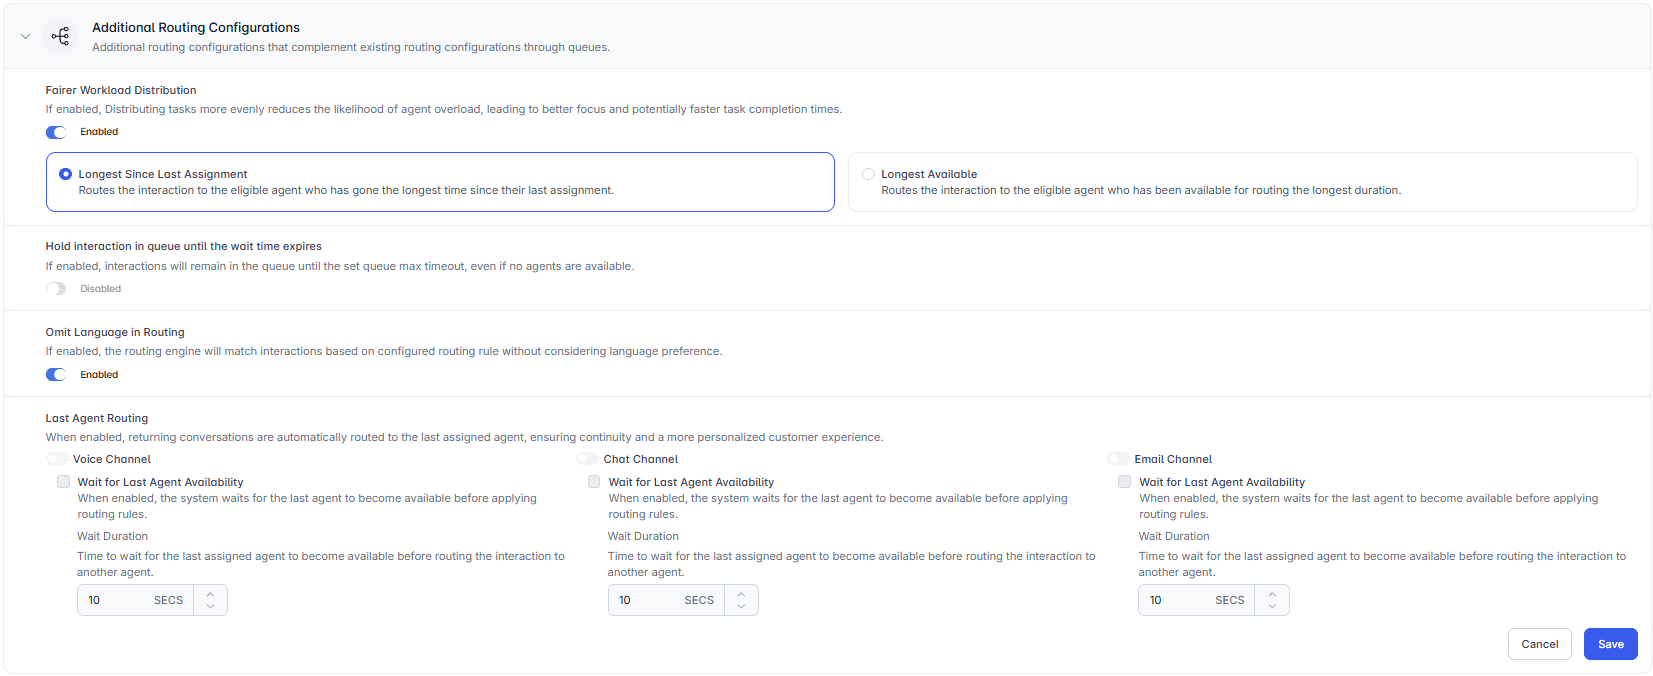This screenshot has height=676, width=1653.
Task: Enable Last Agent Routing for Email Channel
Action: pyautogui.click(x=1118, y=459)
